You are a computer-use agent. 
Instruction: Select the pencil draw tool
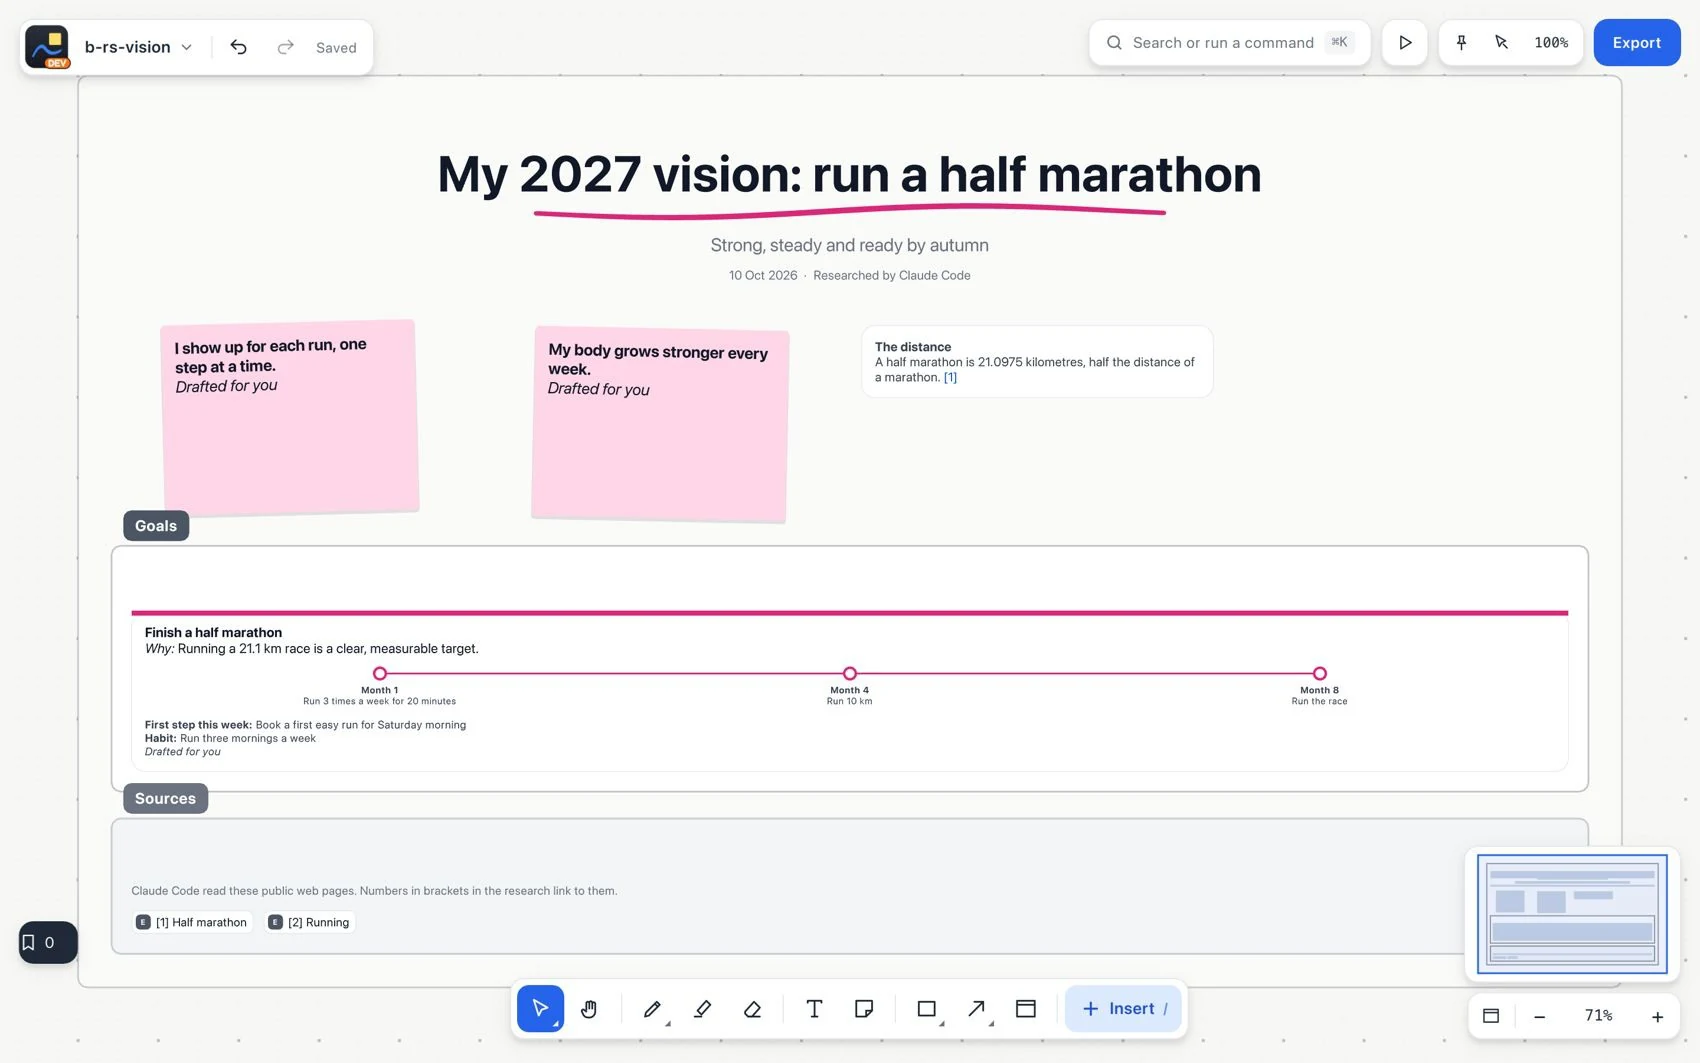(652, 1008)
